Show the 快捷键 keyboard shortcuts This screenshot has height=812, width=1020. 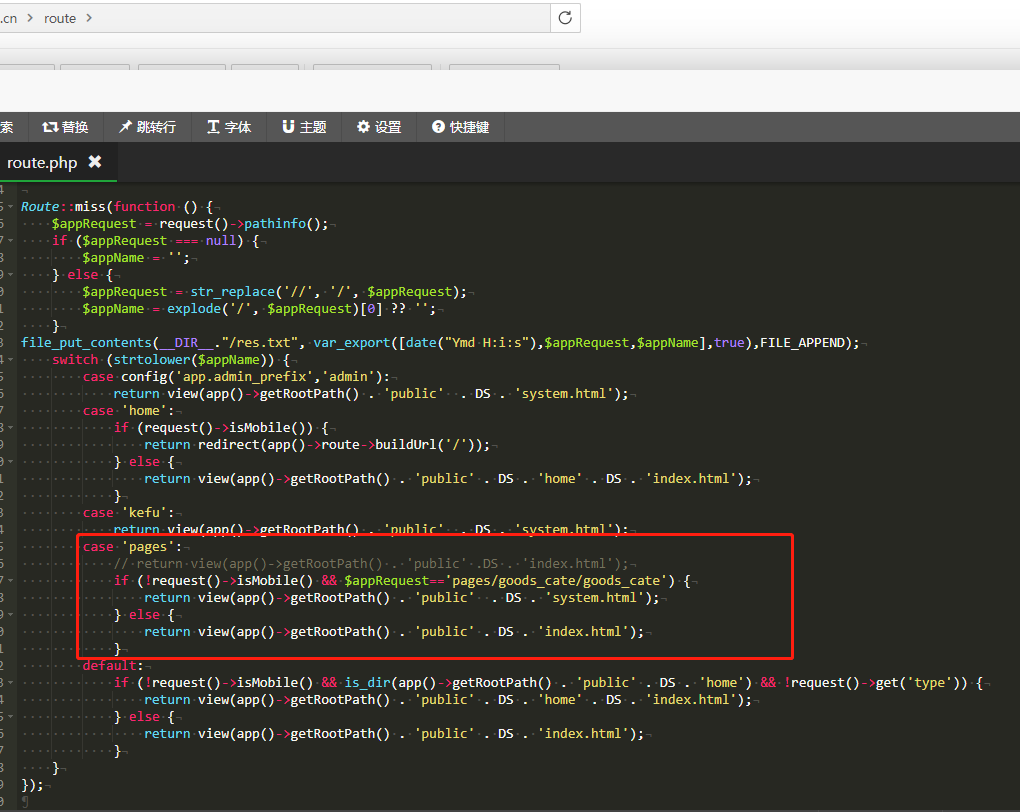(461, 127)
